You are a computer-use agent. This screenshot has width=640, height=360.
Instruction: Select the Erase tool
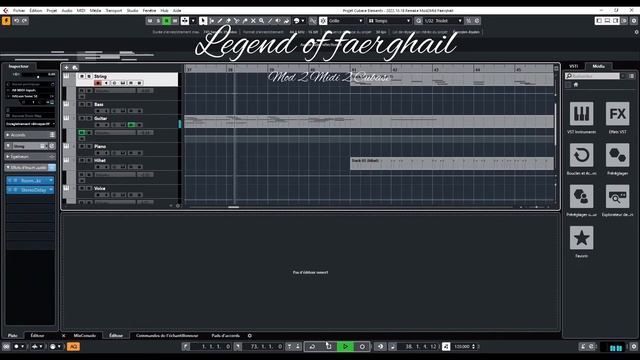point(228,20)
